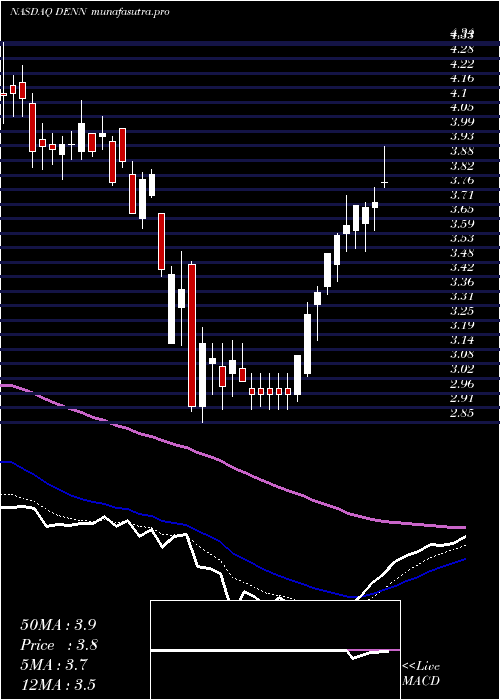Image resolution: width=500 pixels, height=700 pixels.
Task: Click the Price : 3.8 legend value
Action: (x=59, y=645)
